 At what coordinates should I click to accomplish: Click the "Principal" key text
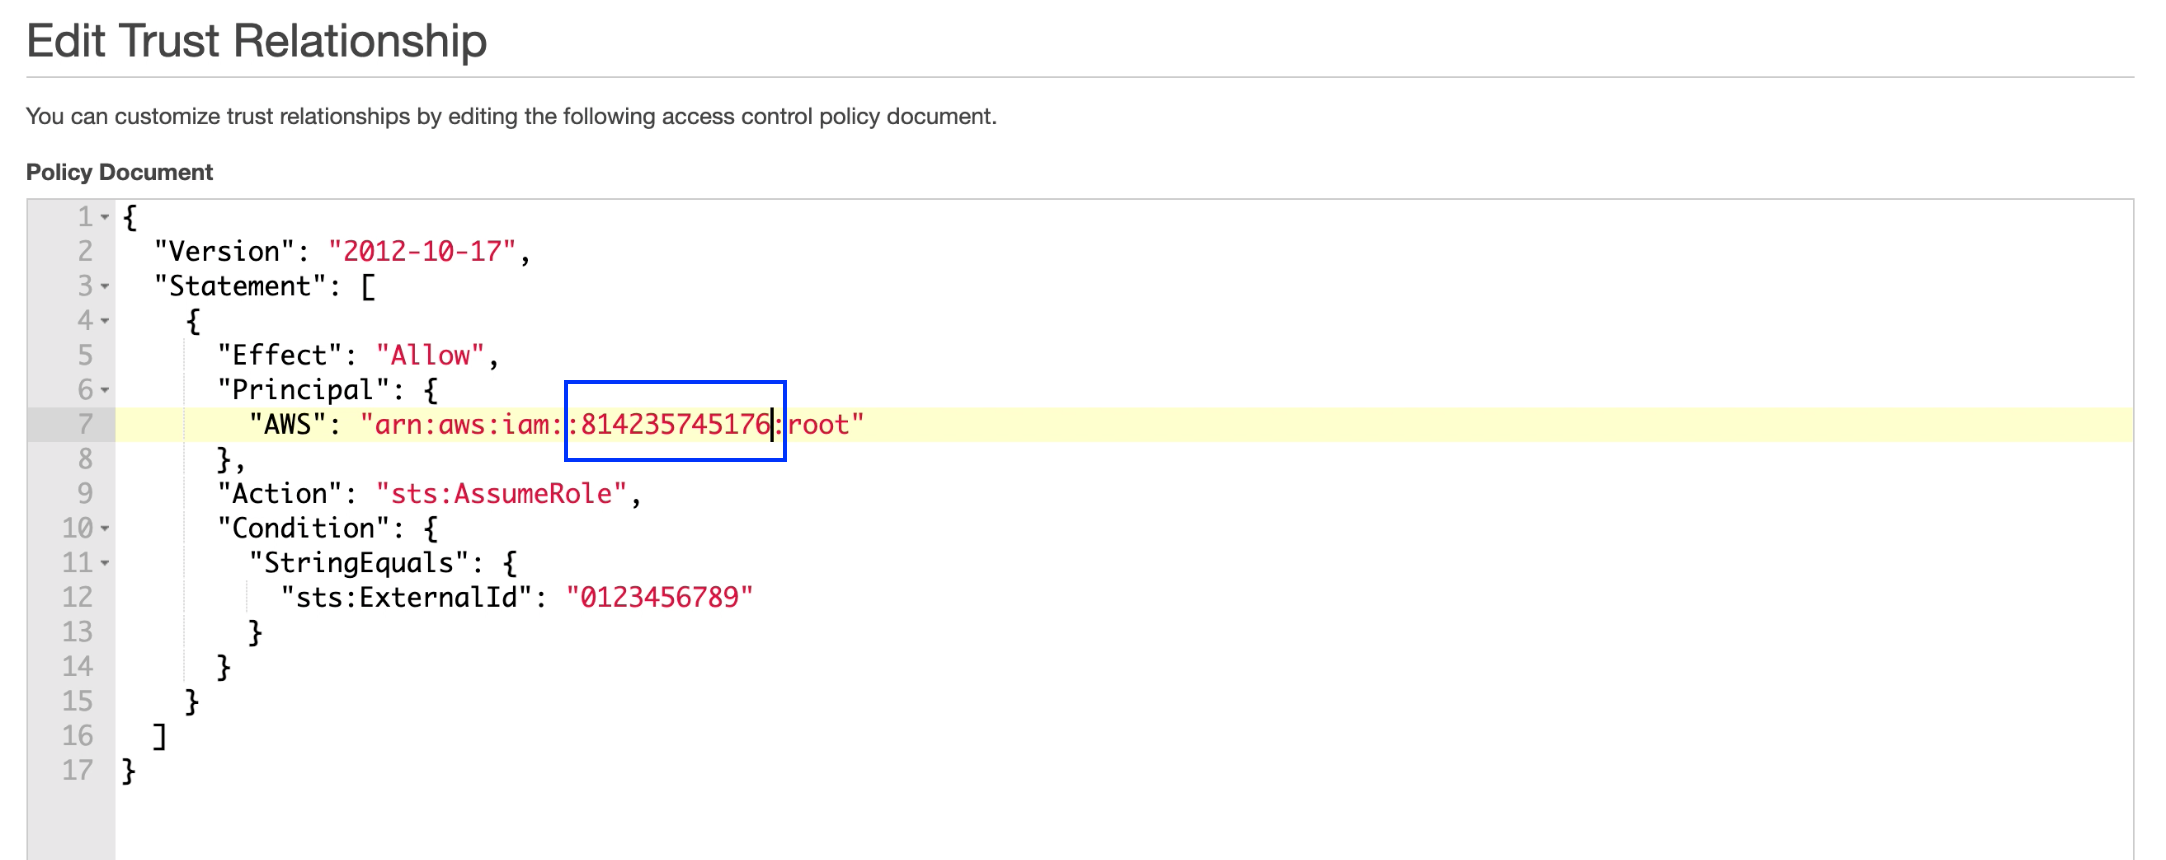pos(304,390)
